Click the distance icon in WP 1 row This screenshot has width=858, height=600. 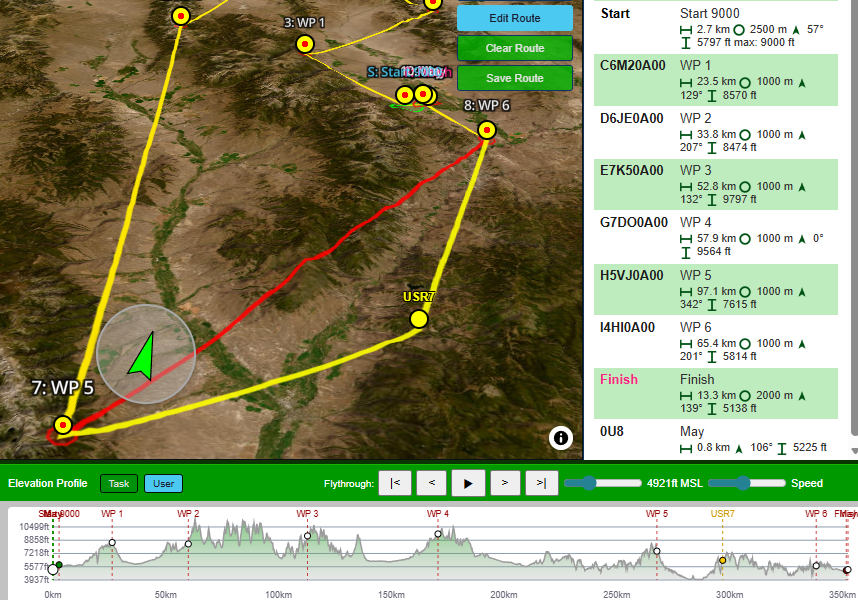(686, 83)
